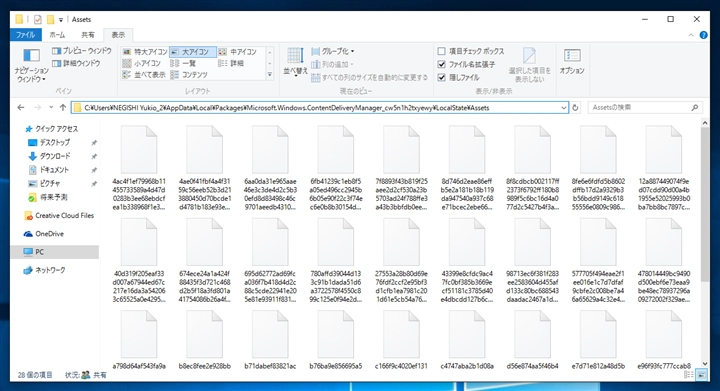
Task: Select file starting 12a887449074f9e
Action: [x=664, y=168]
